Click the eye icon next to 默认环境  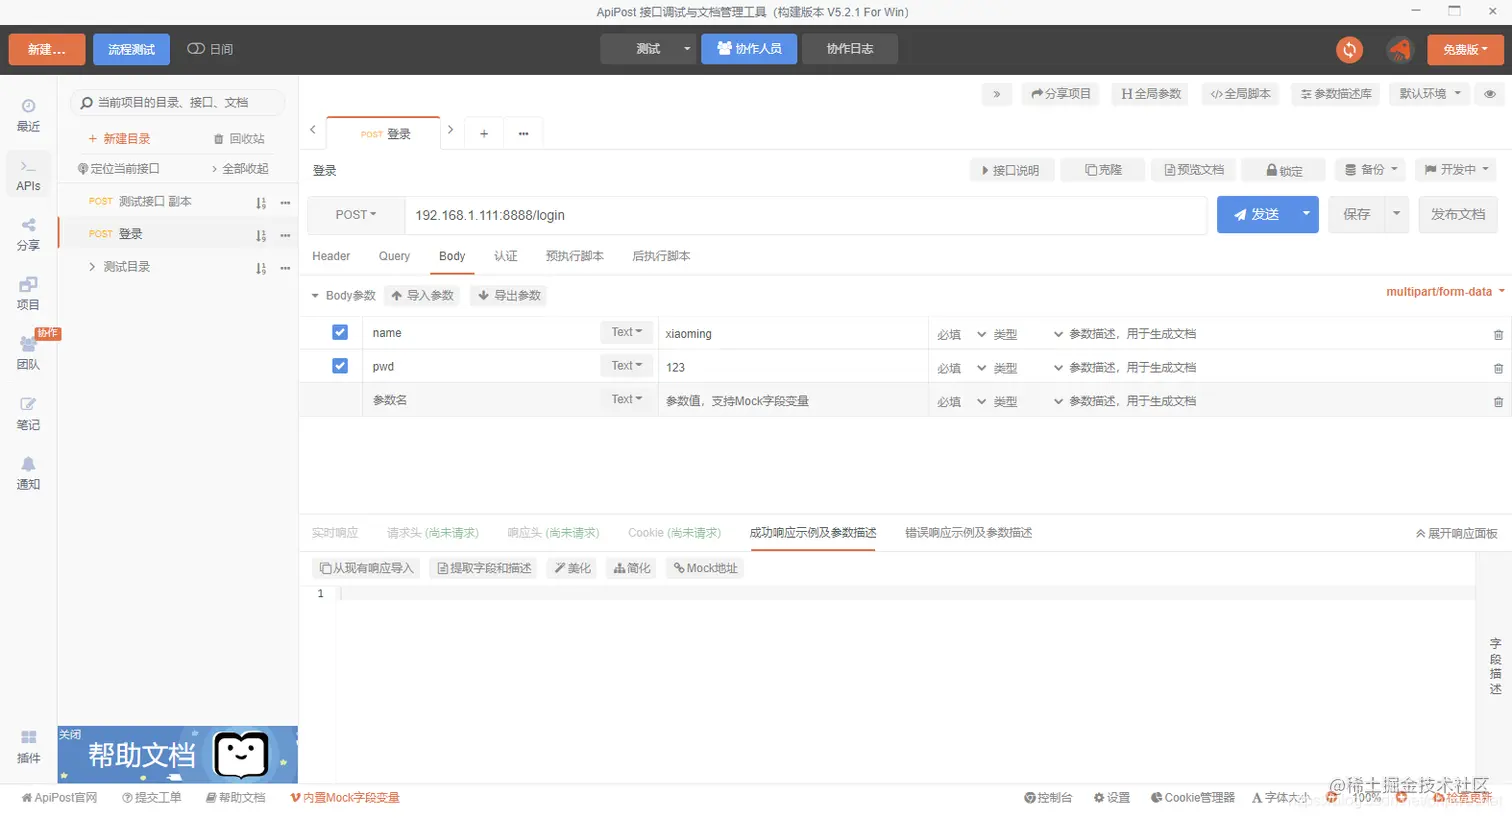point(1490,94)
